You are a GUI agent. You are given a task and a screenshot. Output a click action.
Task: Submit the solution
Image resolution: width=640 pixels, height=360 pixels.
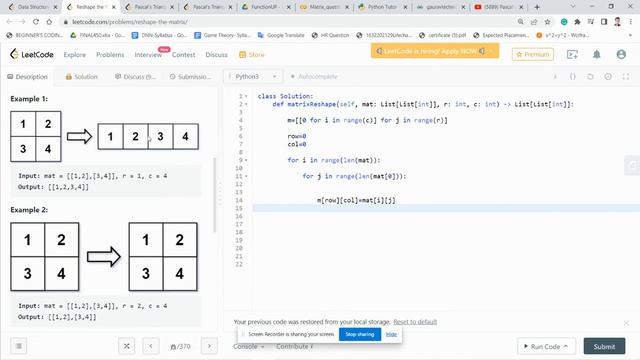point(604,346)
